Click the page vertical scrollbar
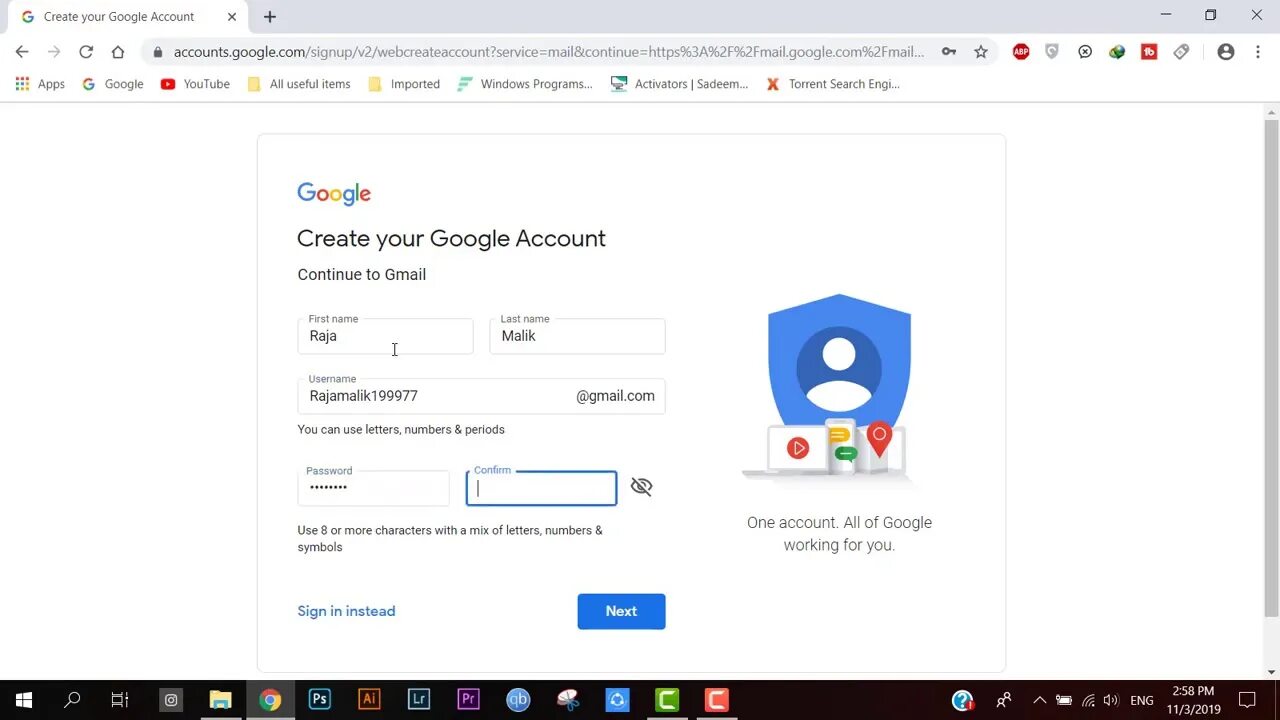 [1271, 368]
